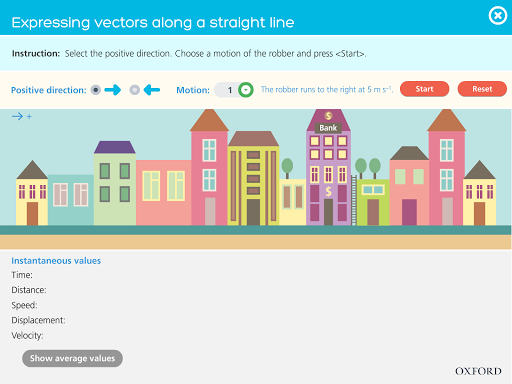This screenshot has width=512, height=384.
Task: Click the Instantaneous values heading
Action: tap(56, 261)
